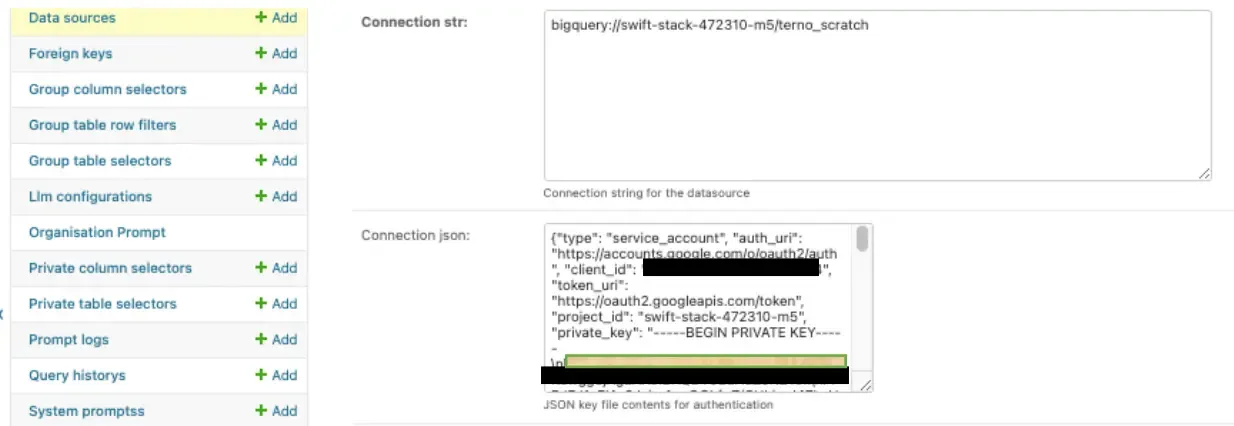
Task: Open the Organisation Prompt page
Action: pos(97,233)
